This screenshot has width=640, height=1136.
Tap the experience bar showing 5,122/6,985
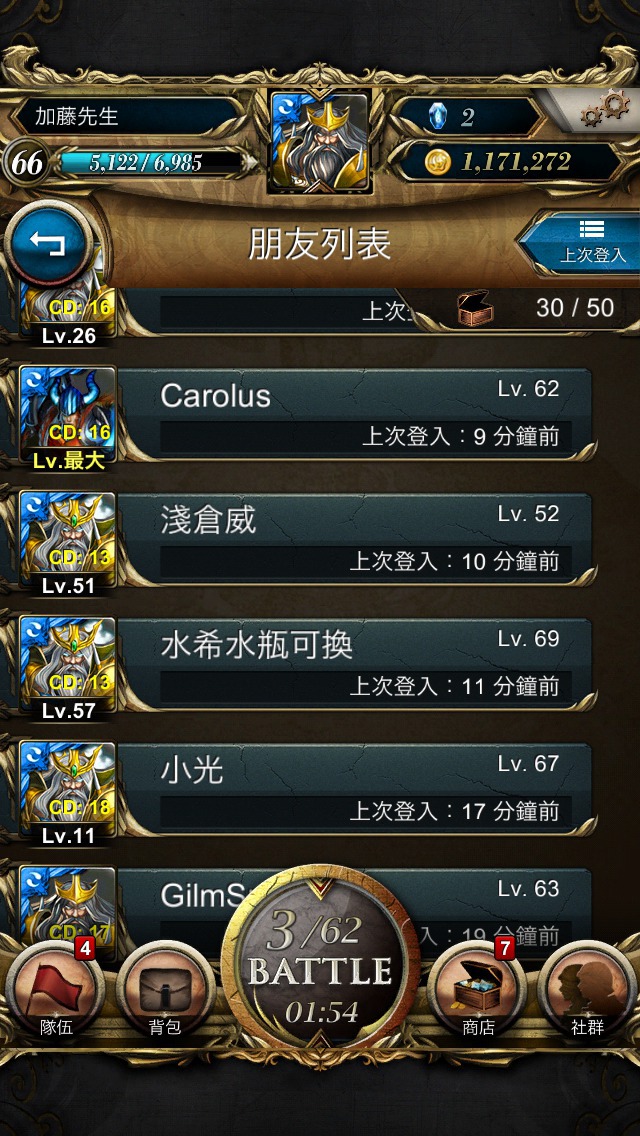(x=150, y=162)
